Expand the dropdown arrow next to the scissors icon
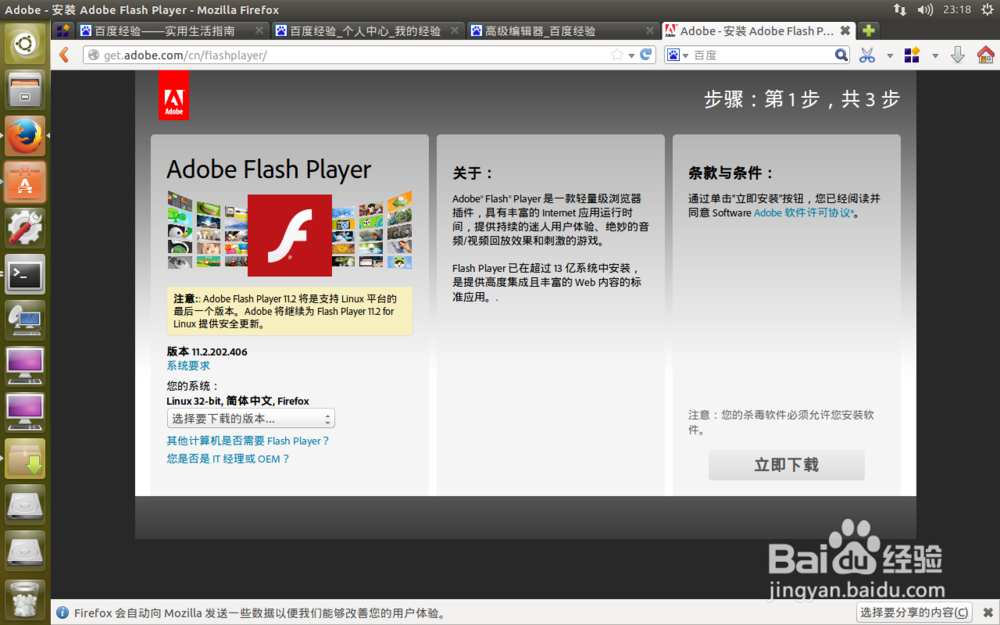 click(x=890, y=54)
